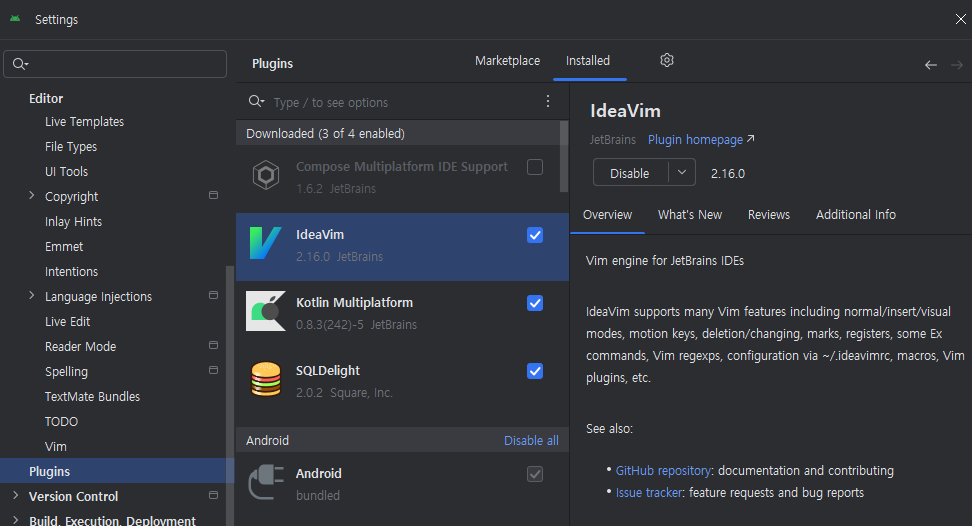Open the plugin list options kebab menu
The image size is (972, 526).
click(x=547, y=102)
